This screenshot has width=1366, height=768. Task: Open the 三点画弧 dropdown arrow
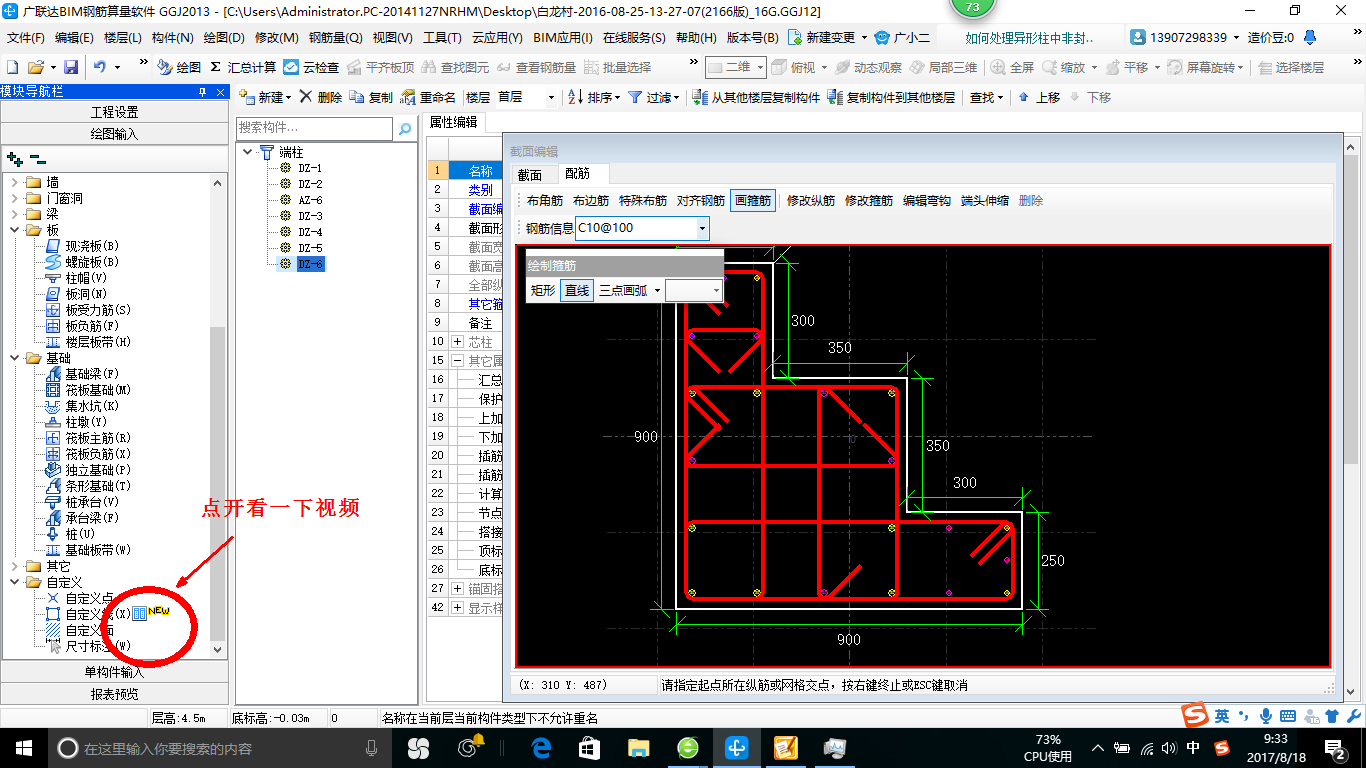[x=657, y=290]
